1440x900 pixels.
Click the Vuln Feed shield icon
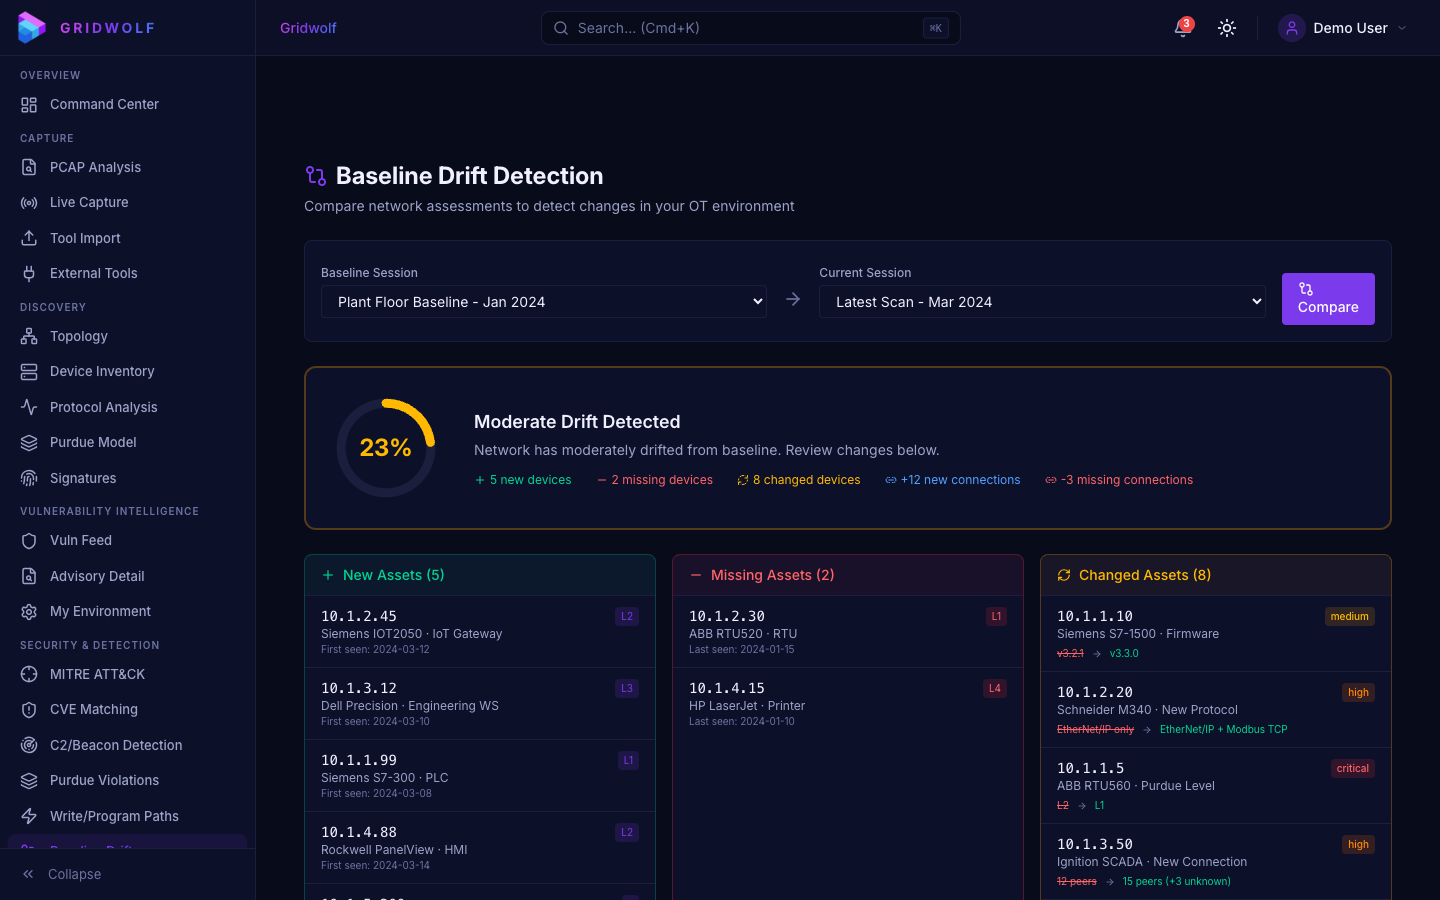pyautogui.click(x=29, y=541)
